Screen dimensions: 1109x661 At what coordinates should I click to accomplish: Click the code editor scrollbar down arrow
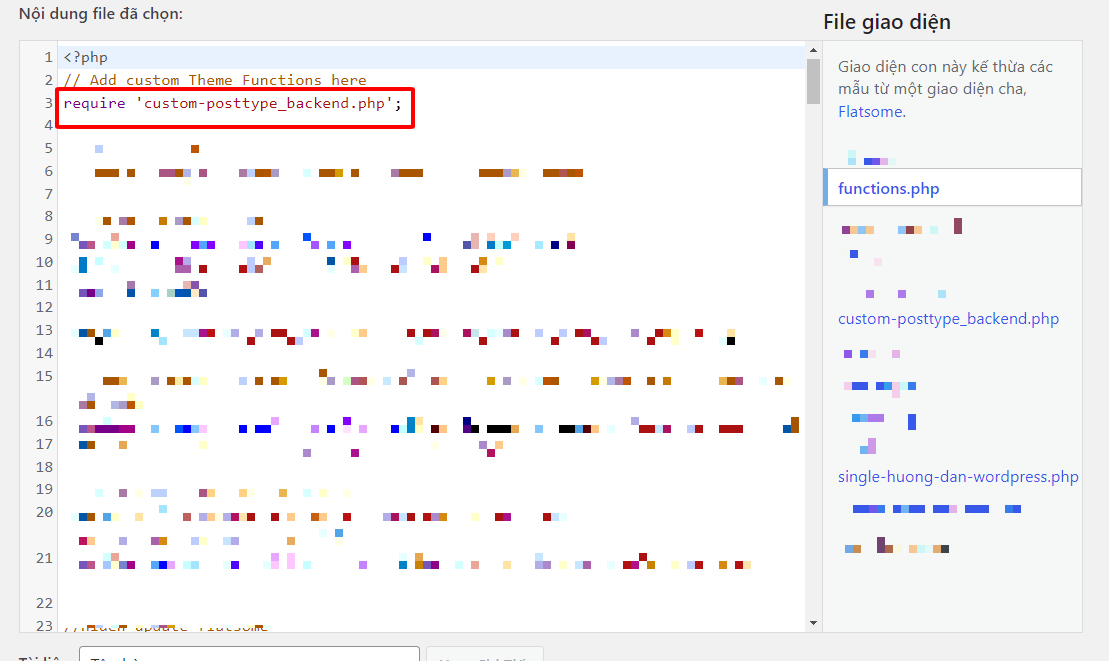click(813, 623)
